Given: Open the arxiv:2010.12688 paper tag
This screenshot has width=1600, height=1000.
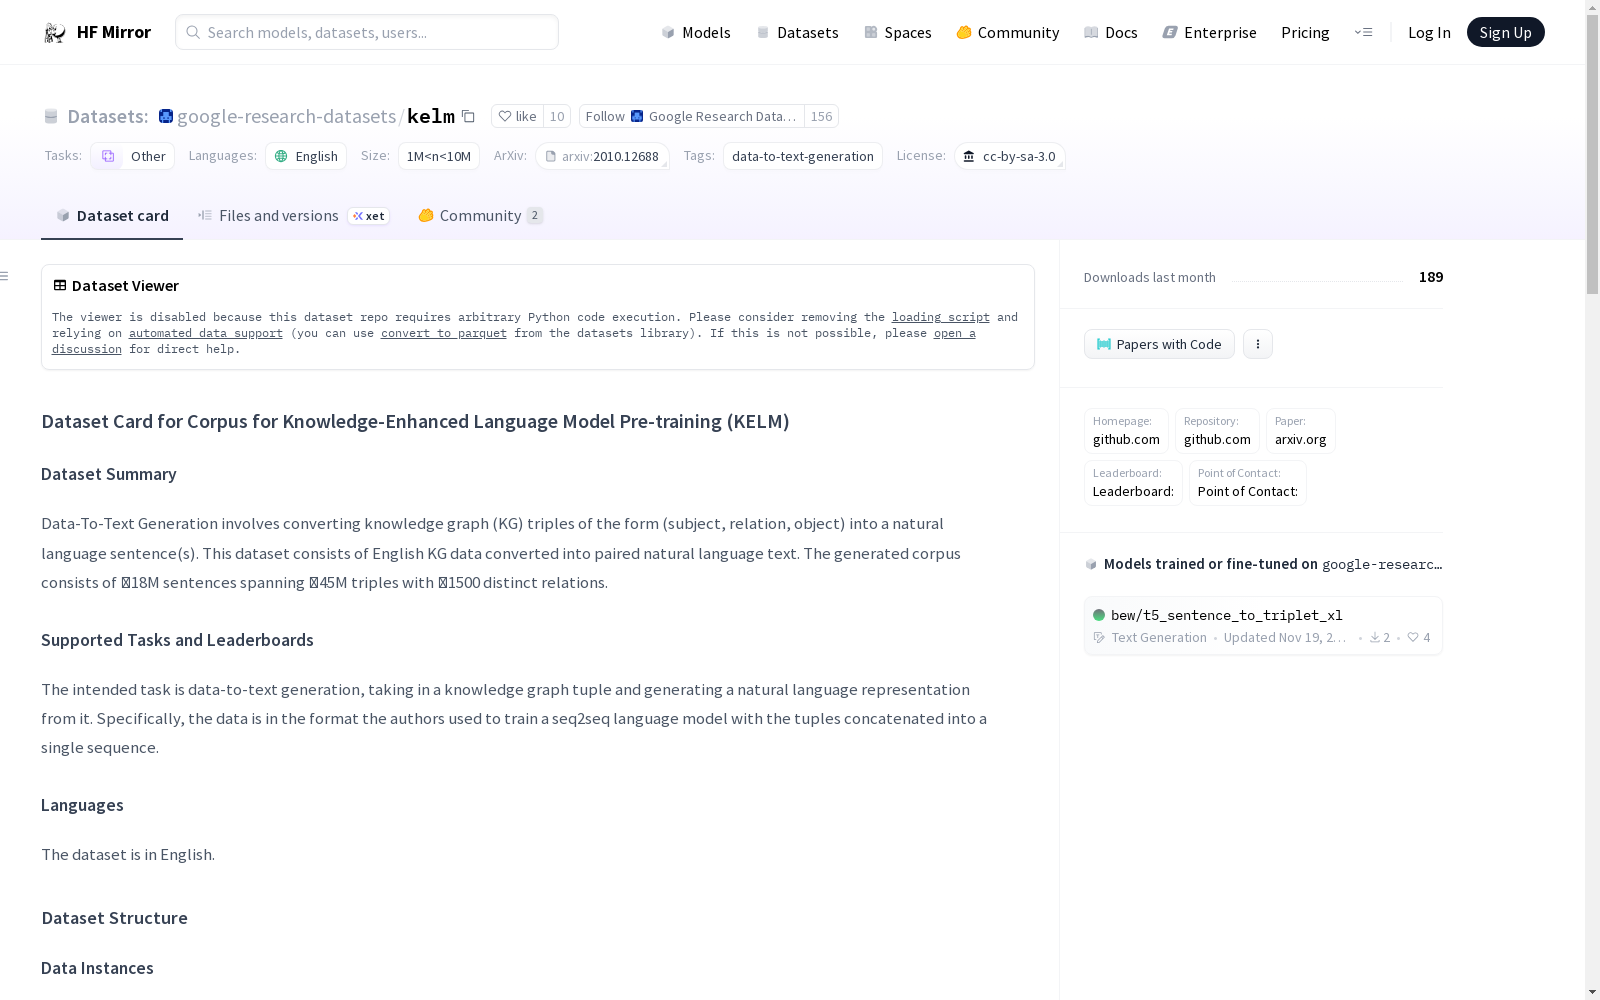Looking at the screenshot, I should [602, 156].
